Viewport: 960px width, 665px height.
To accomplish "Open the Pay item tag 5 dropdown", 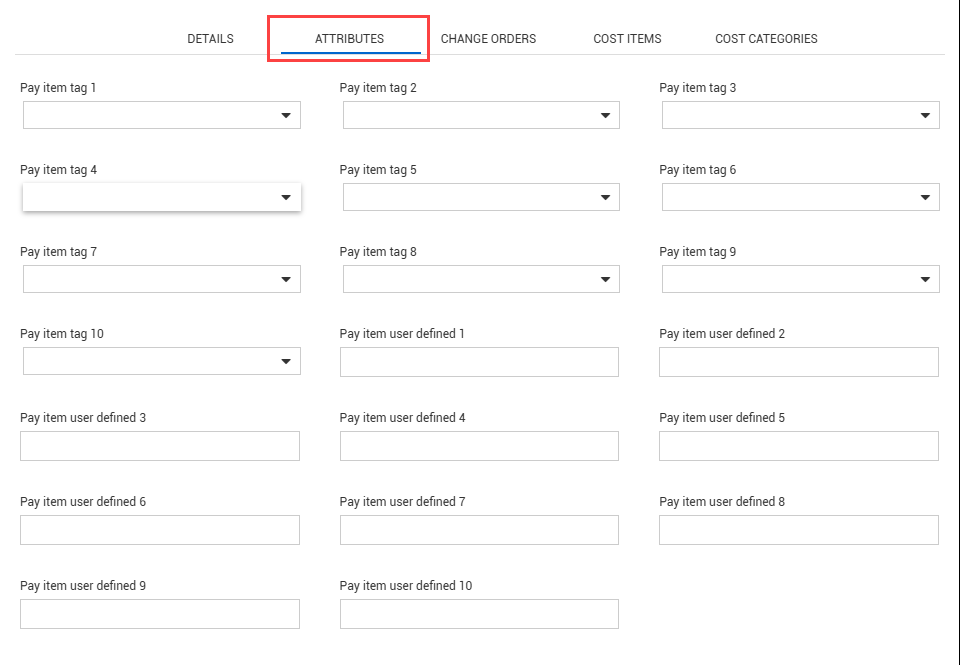I will (481, 197).
